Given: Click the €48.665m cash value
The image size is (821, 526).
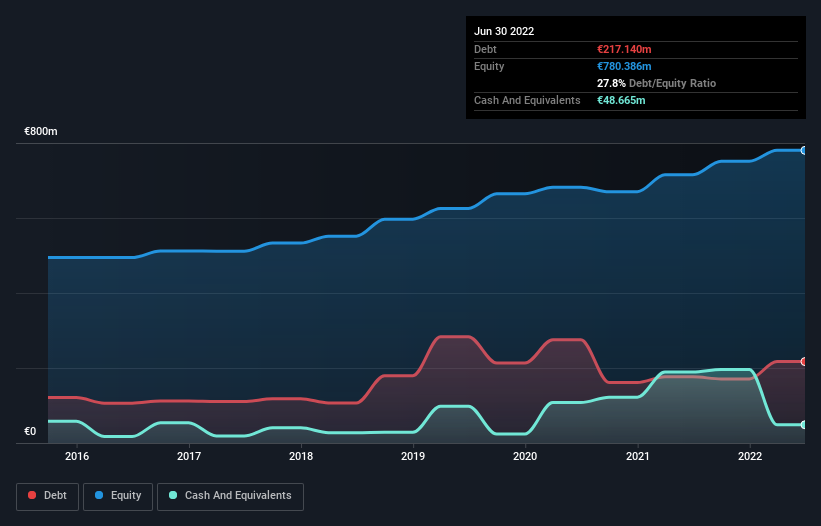Looking at the screenshot, I should pos(621,100).
